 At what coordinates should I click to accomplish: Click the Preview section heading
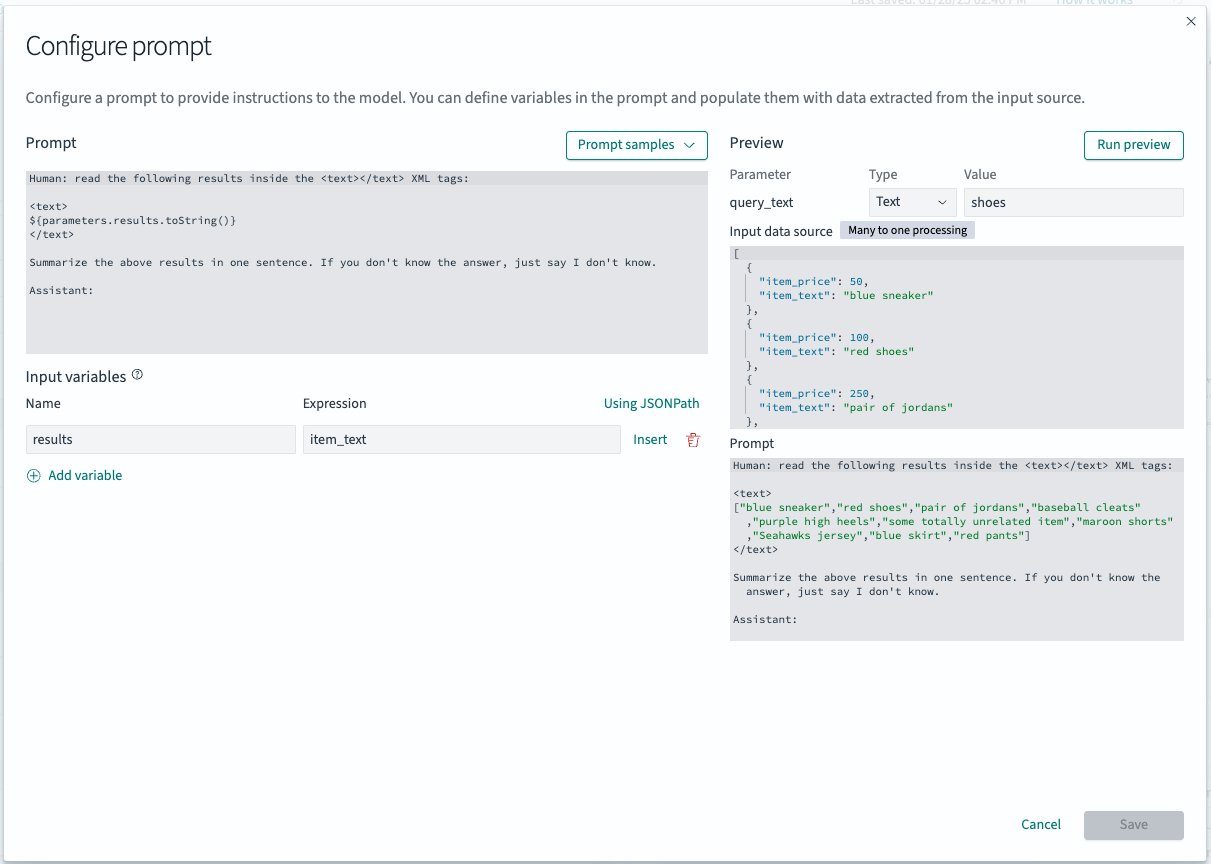(757, 143)
